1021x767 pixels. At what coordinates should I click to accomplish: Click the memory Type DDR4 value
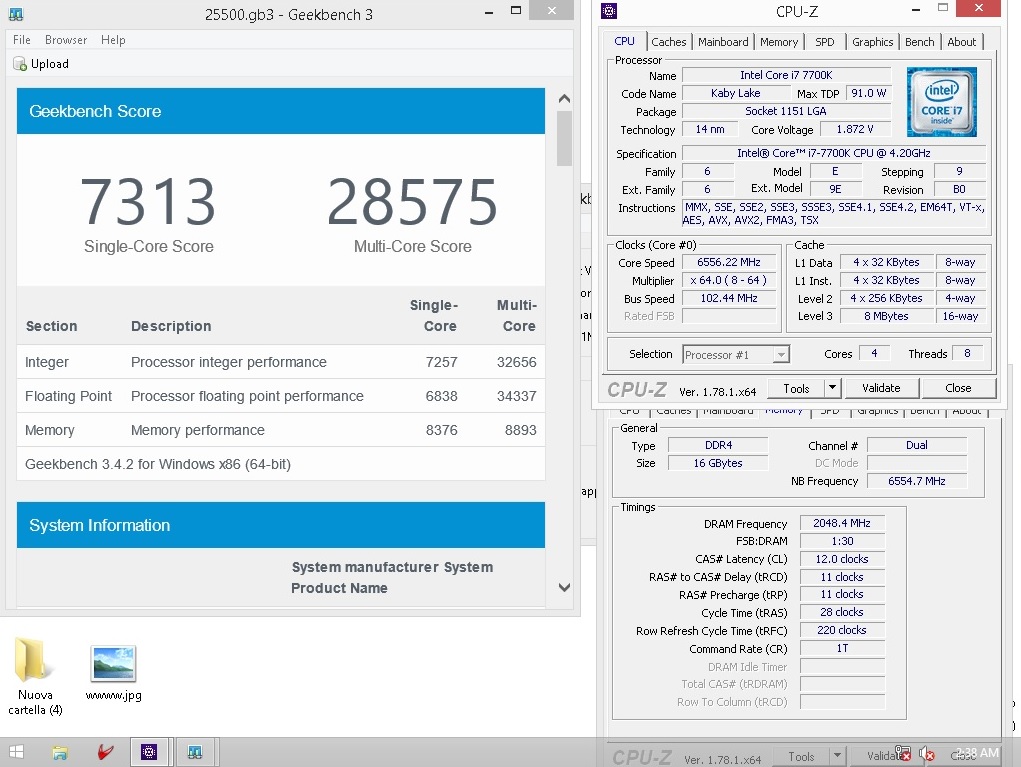pos(718,445)
